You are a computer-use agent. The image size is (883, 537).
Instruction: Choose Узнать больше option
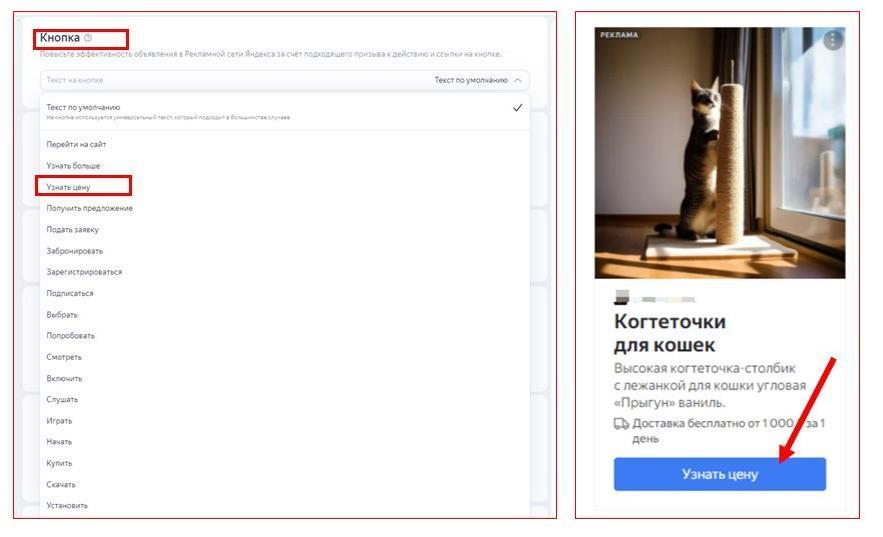[x=73, y=166]
